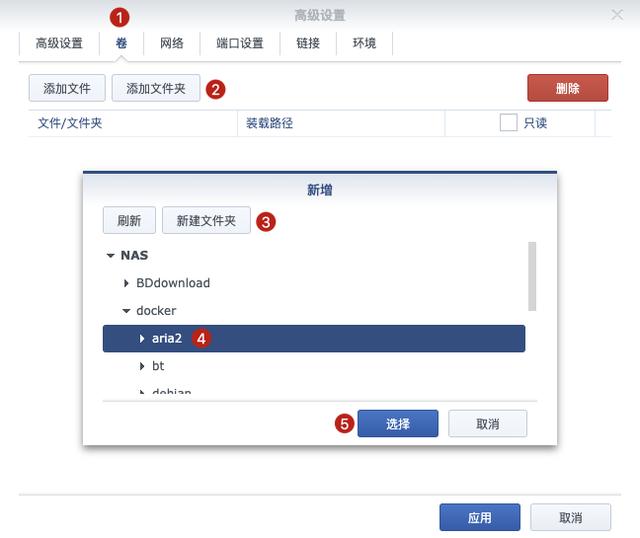Close the 高级设置 window
640x538 pixels.
tap(617, 15)
